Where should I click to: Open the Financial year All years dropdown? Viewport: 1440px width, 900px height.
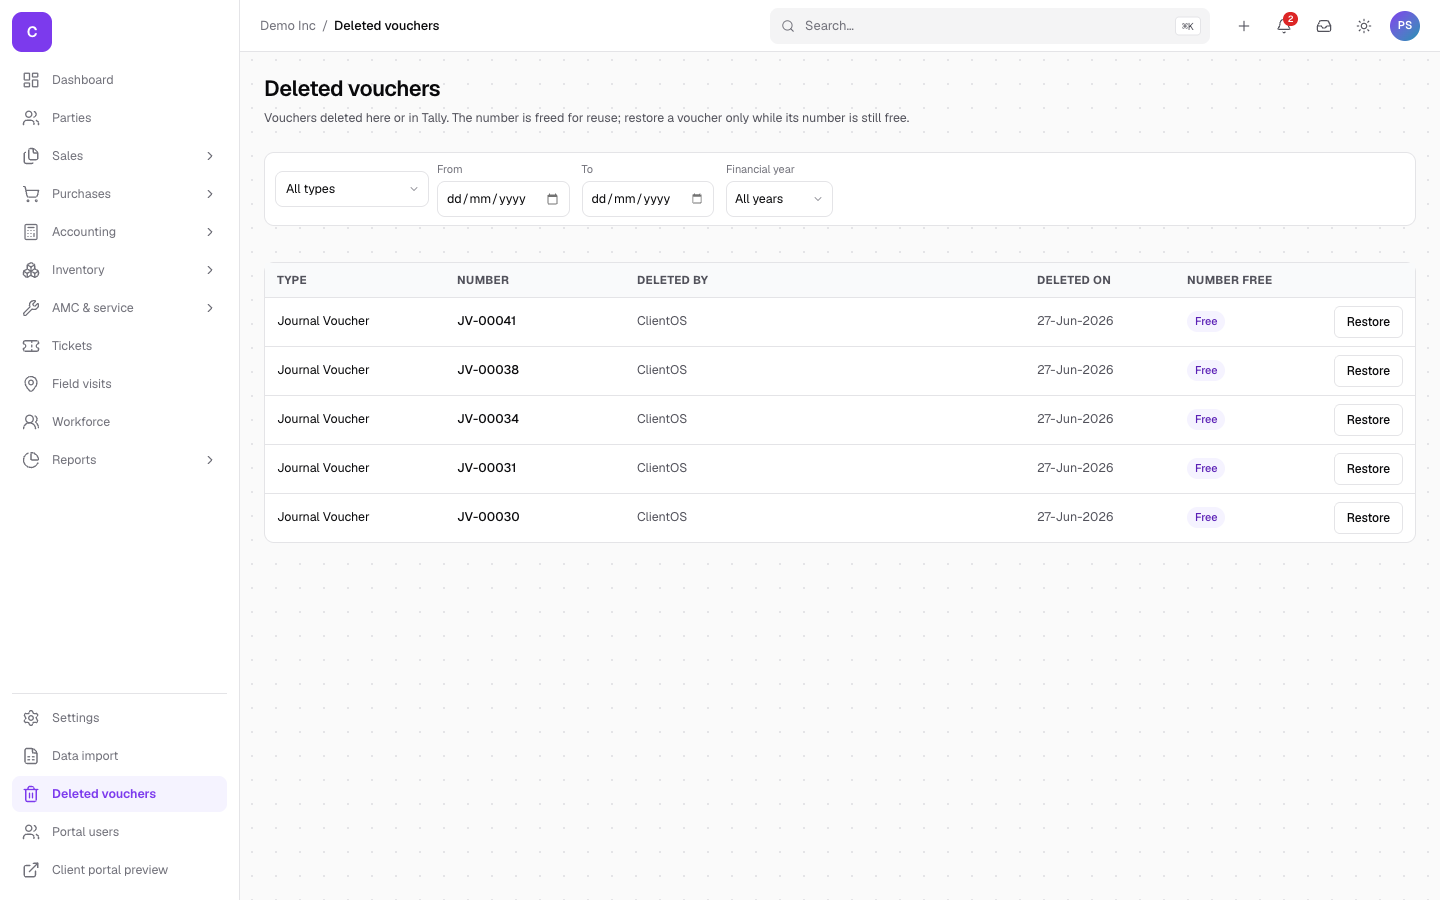[x=779, y=199]
